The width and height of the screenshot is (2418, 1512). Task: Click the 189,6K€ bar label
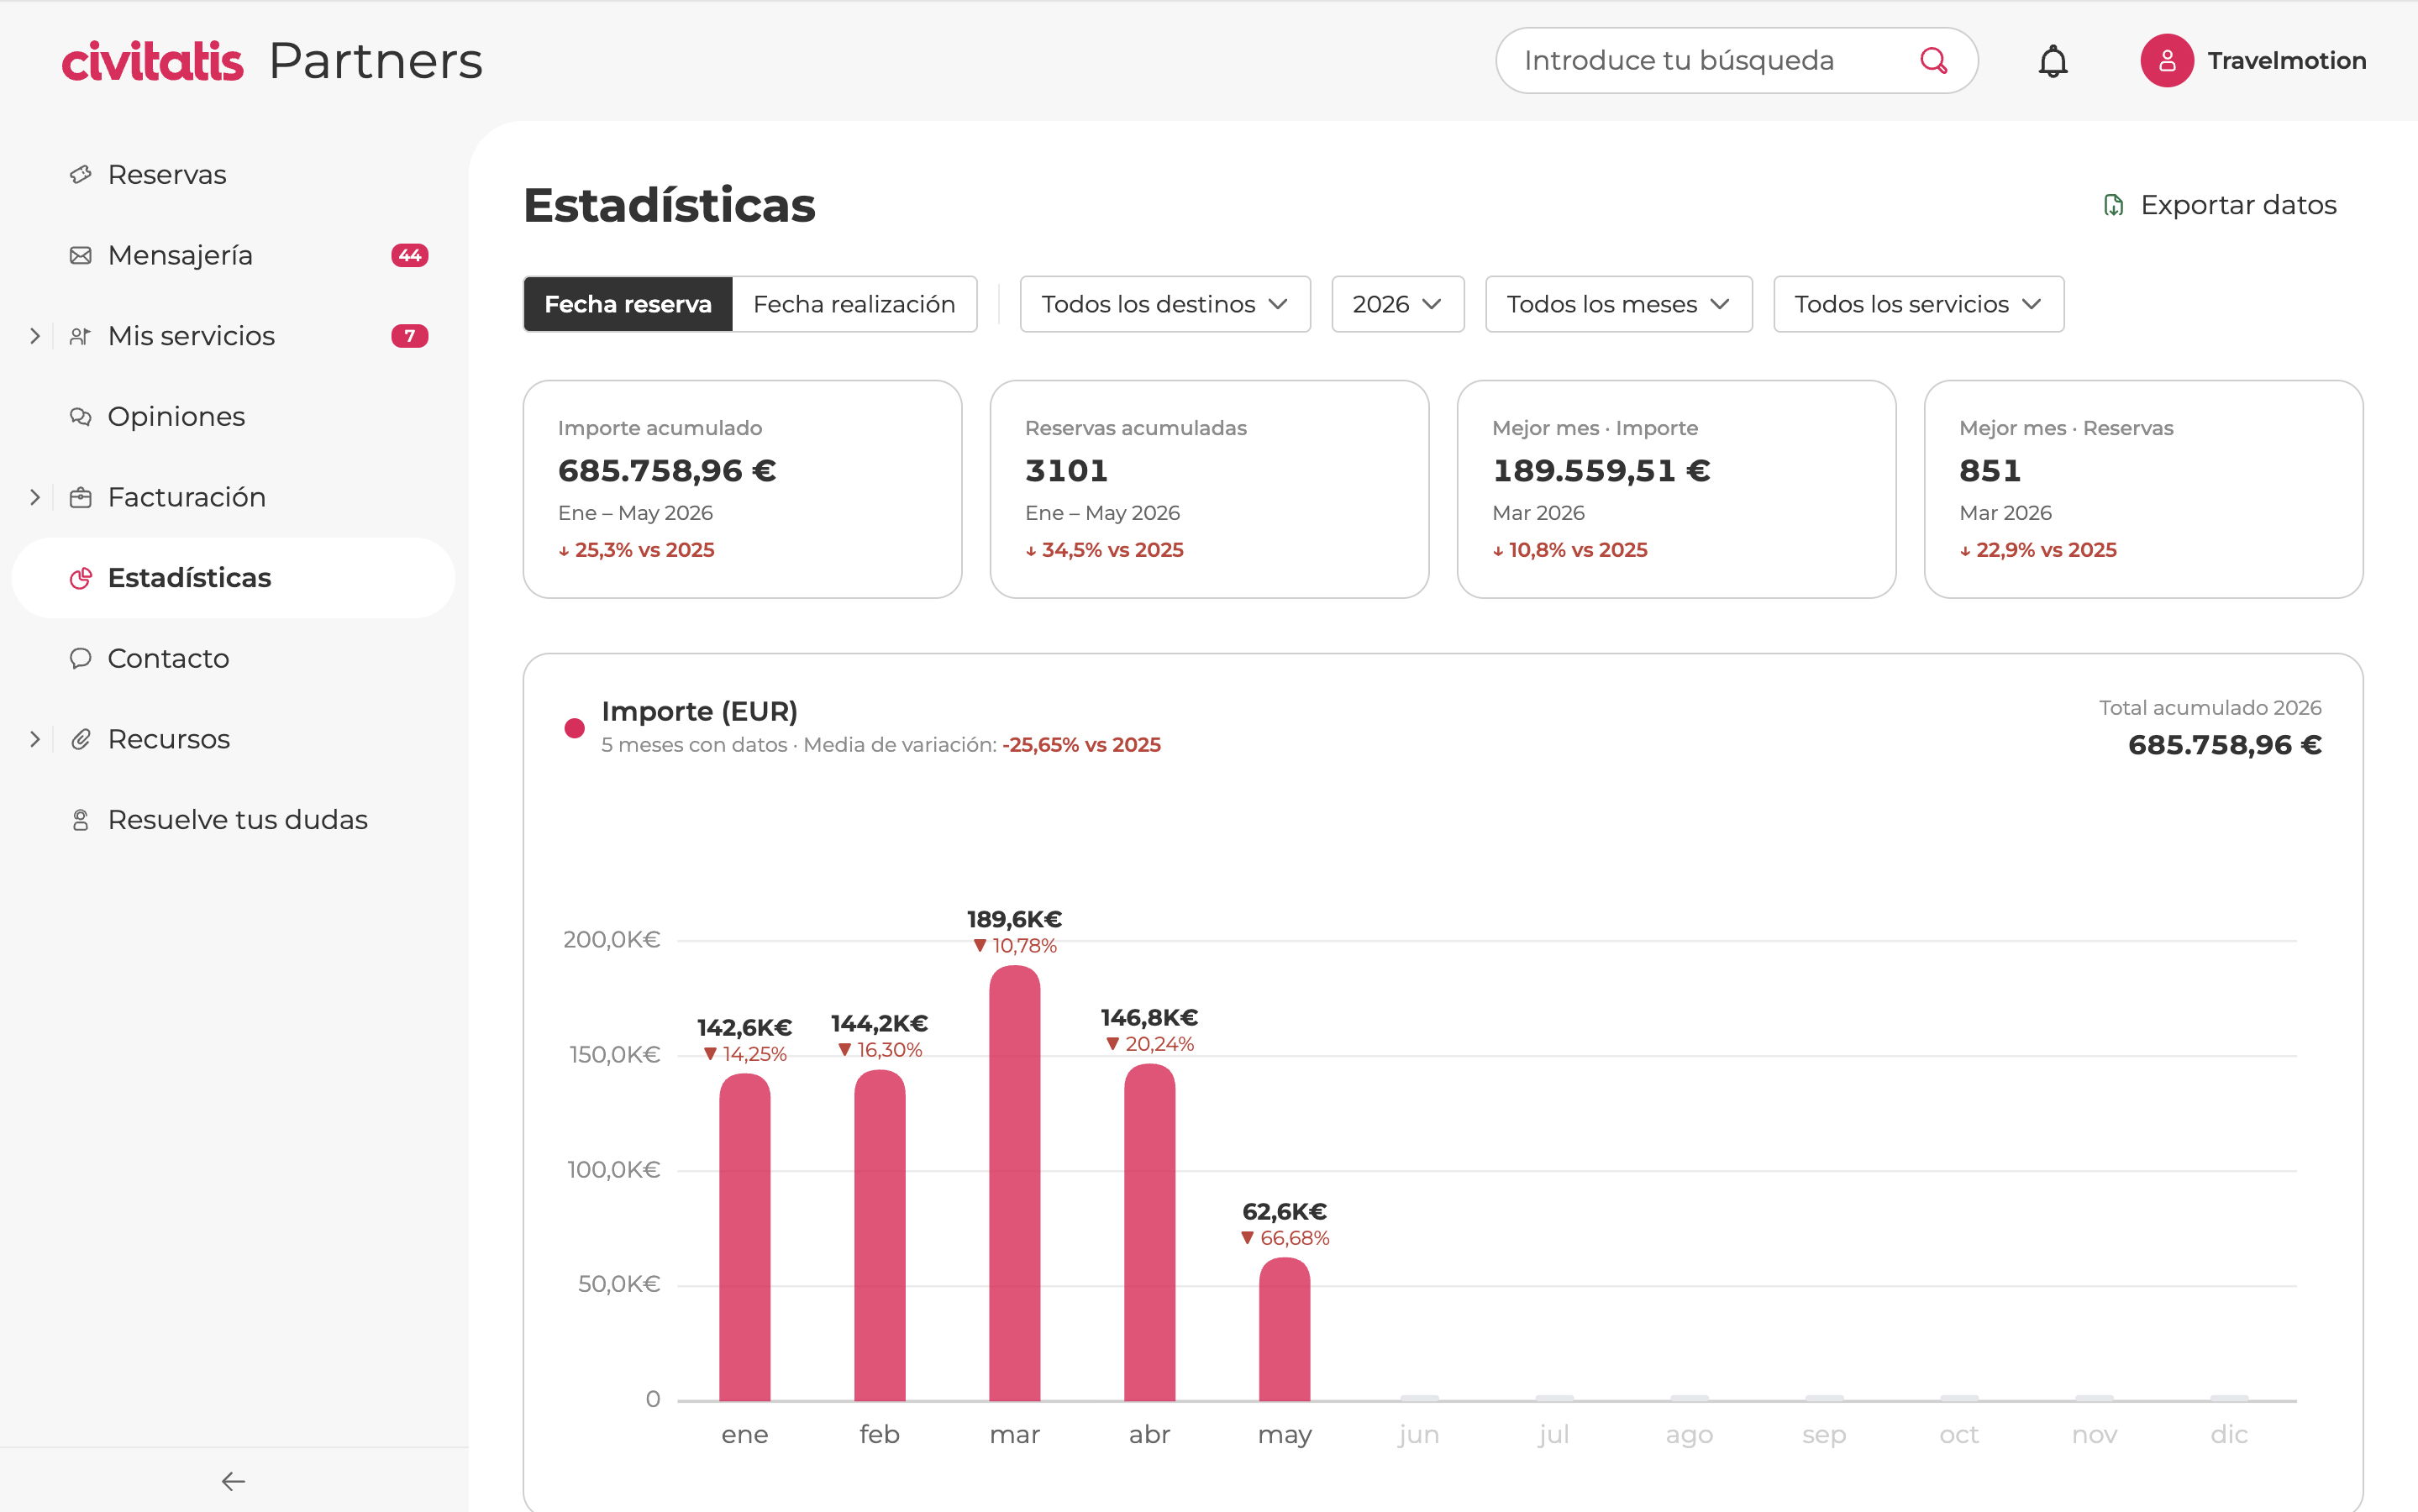tap(1014, 919)
